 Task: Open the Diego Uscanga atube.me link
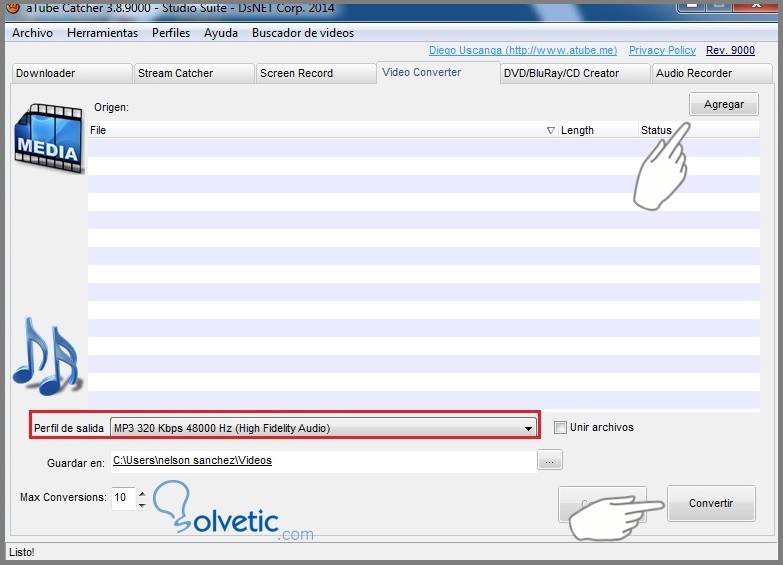point(523,50)
